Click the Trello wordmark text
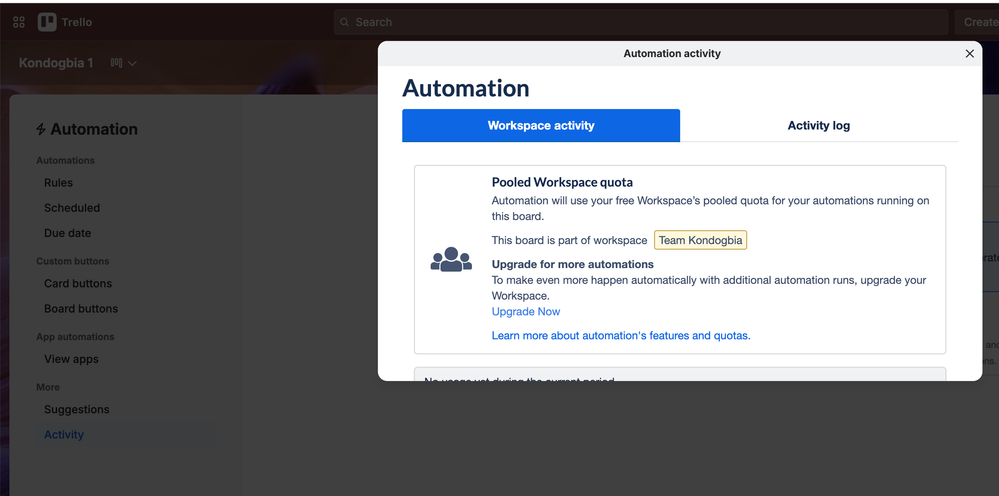This screenshot has height=496, width=999. (x=76, y=22)
